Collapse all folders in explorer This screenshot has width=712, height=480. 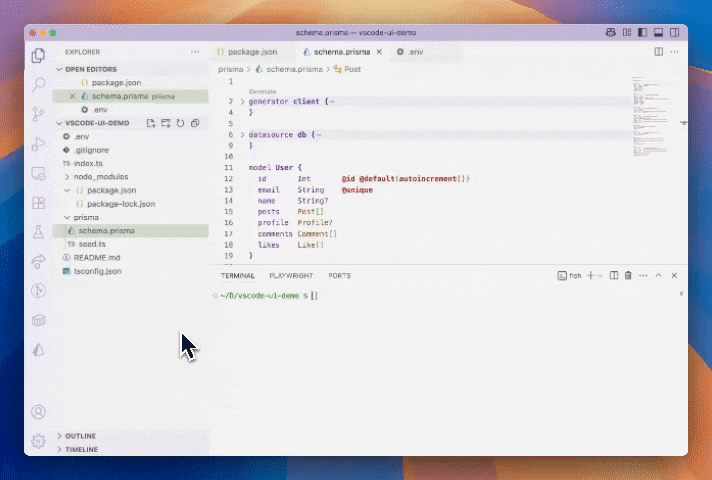pos(194,123)
